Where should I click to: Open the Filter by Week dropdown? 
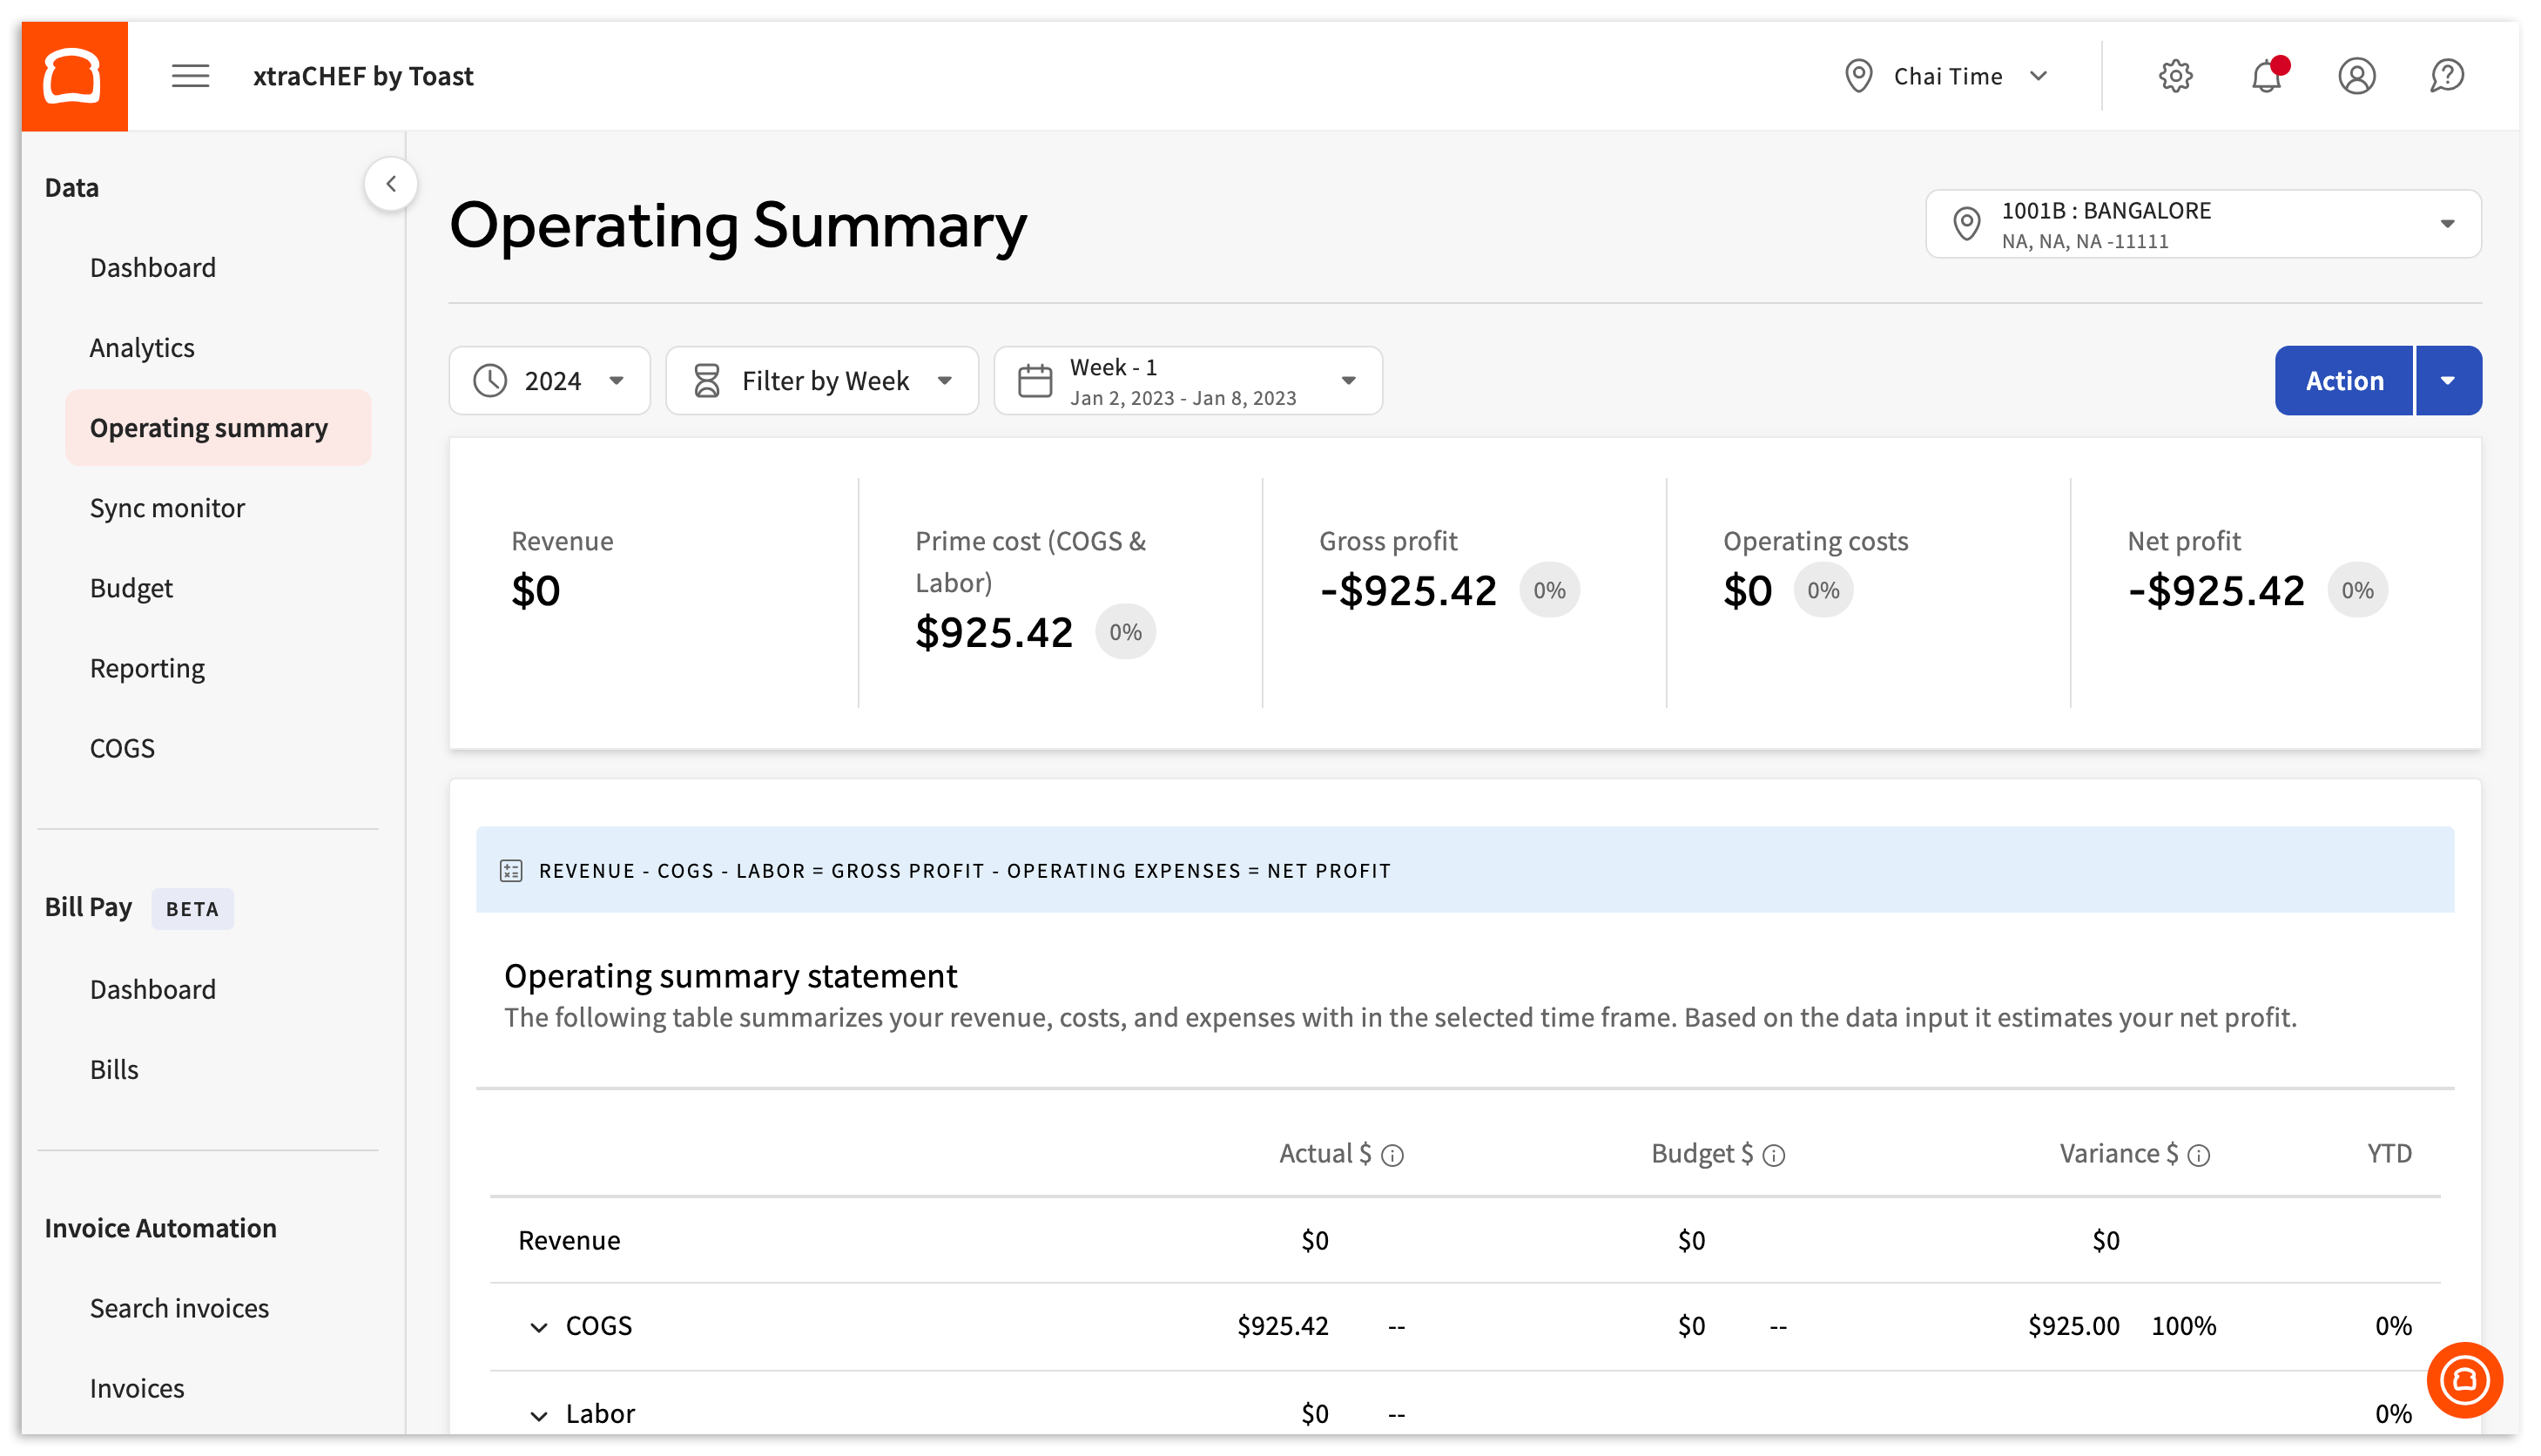[821, 381]
